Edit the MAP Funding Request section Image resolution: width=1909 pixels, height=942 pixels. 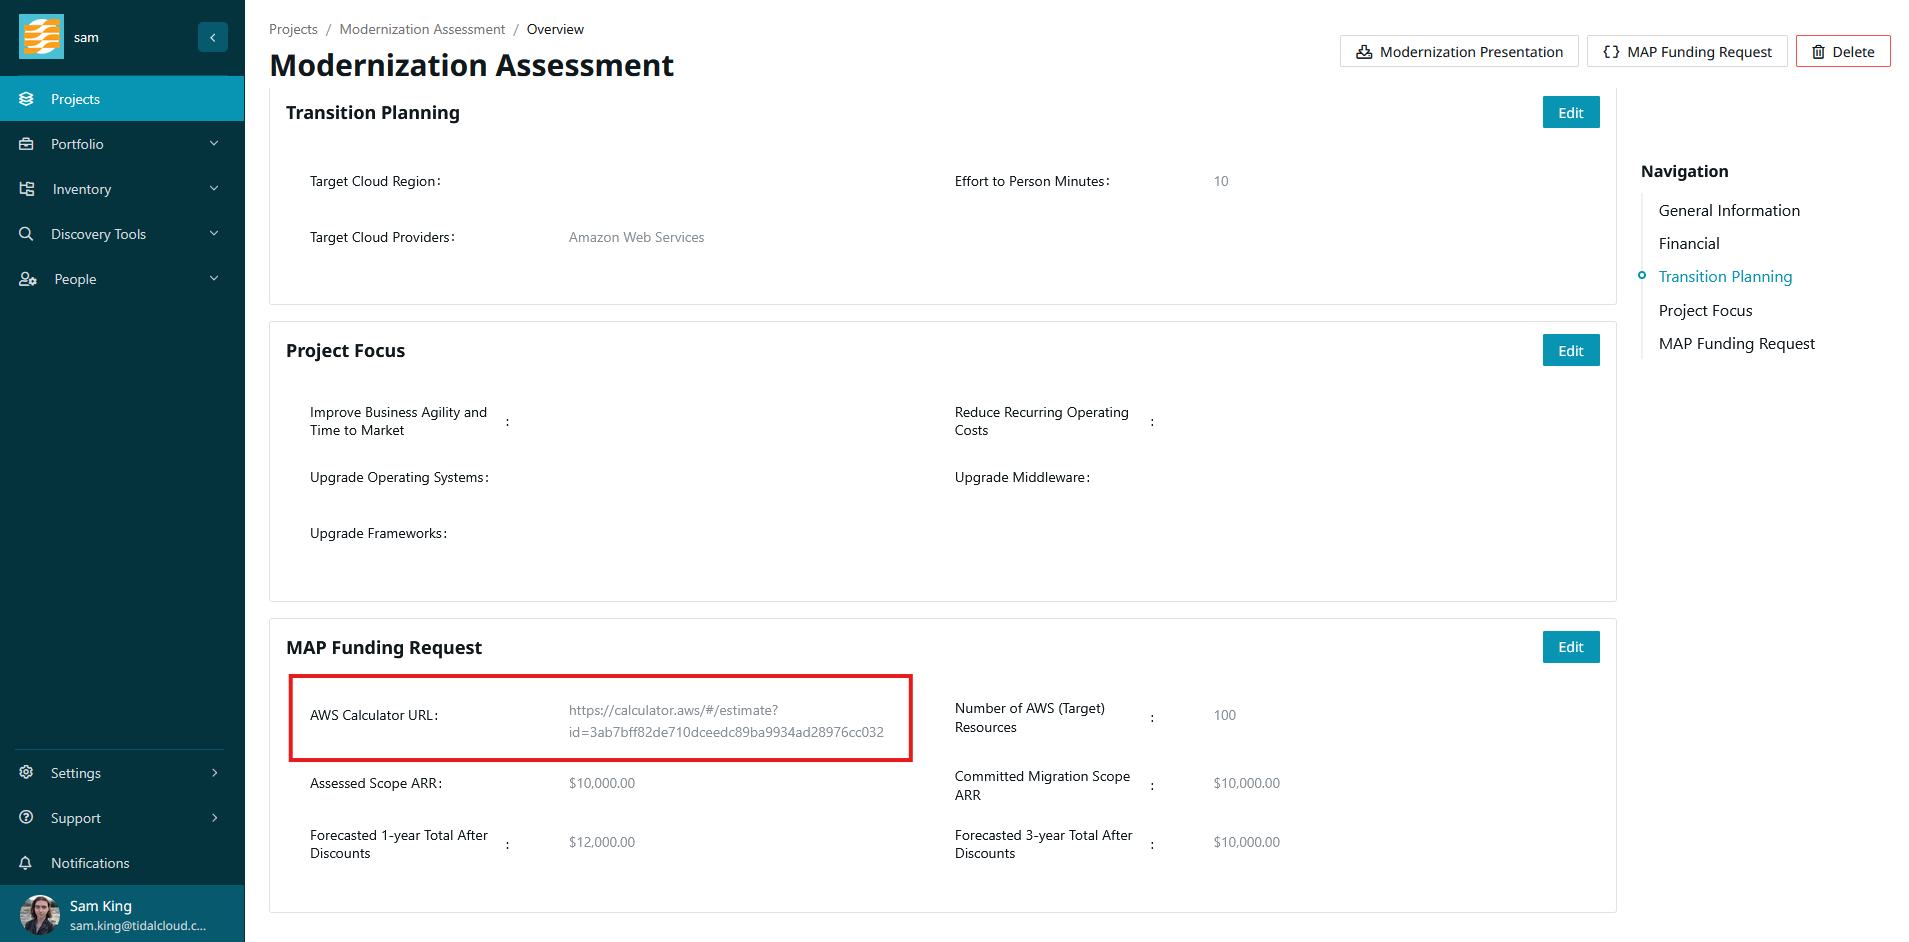click(1570, 647)
